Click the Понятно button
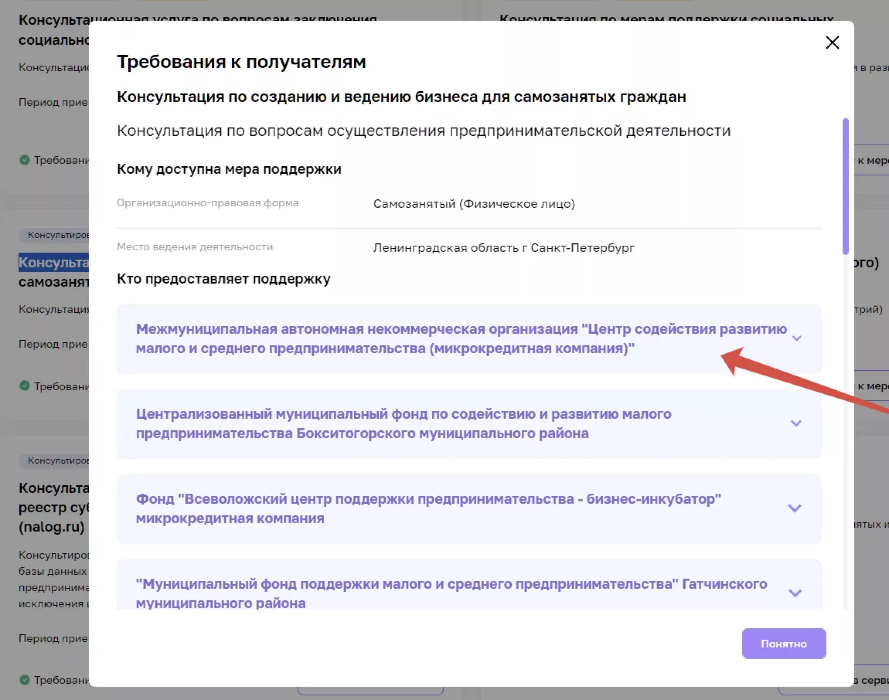The image size is (889, 700). pyautogui.click(x=783, y=643)
